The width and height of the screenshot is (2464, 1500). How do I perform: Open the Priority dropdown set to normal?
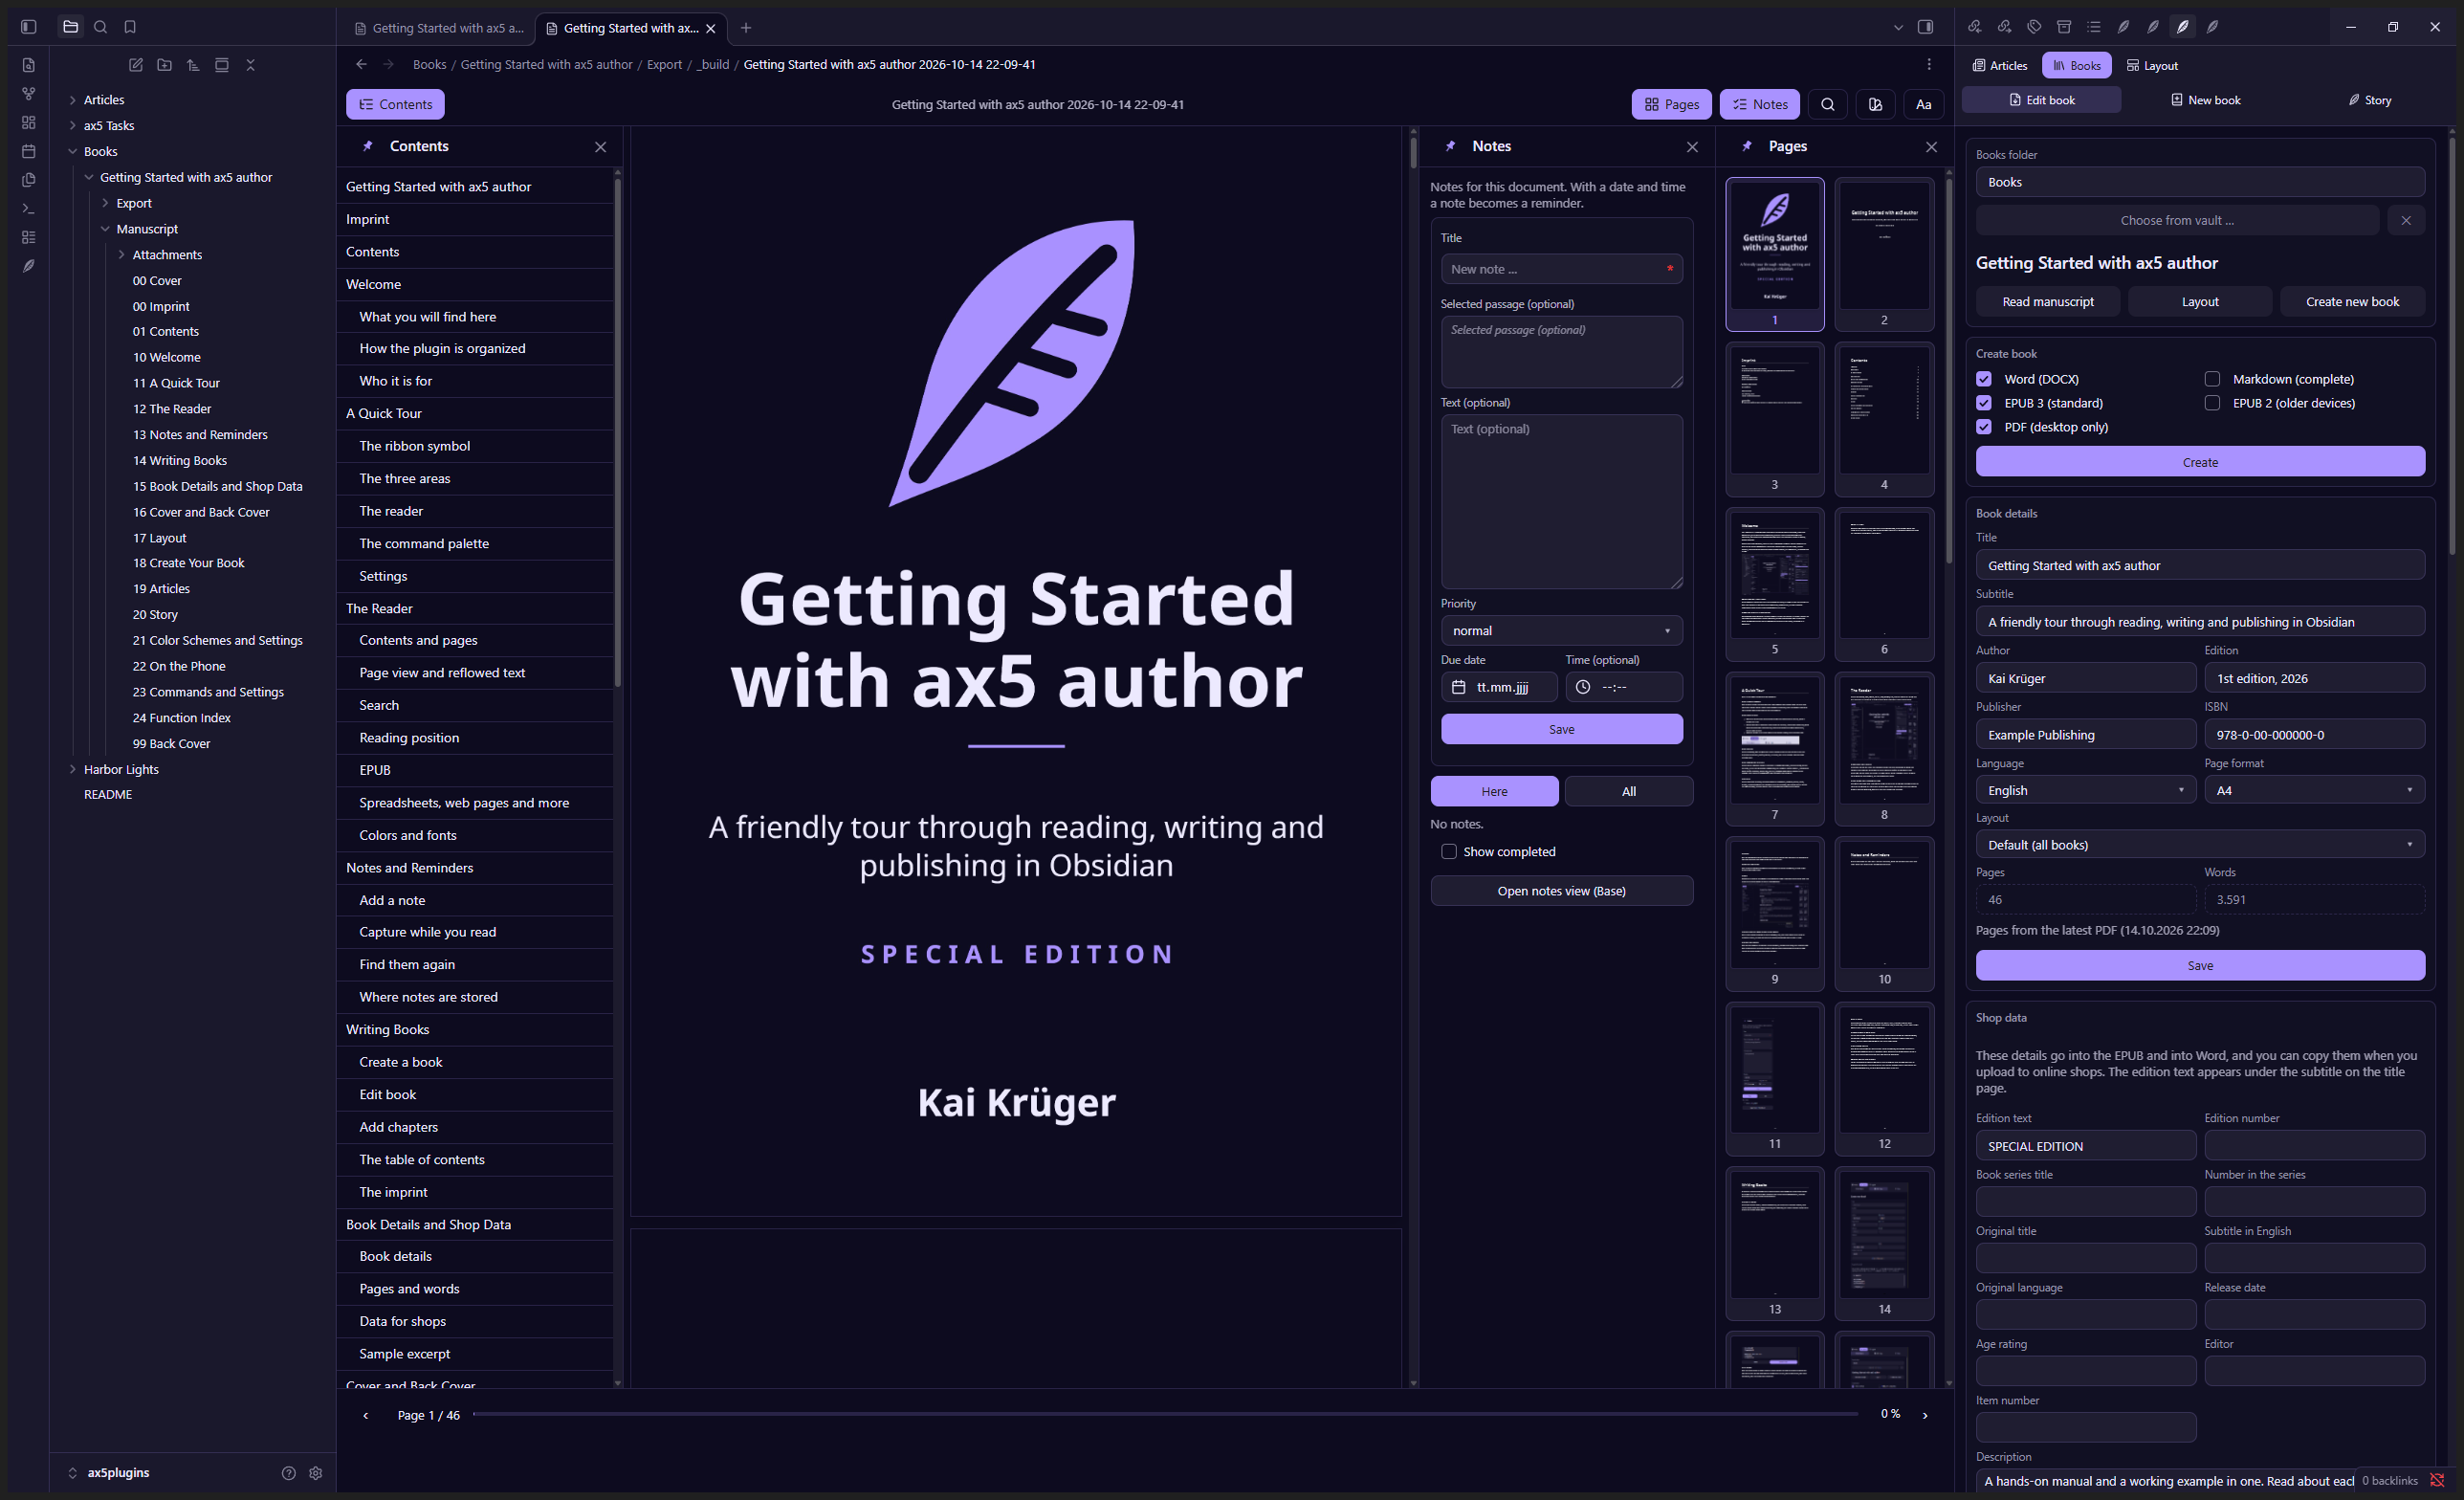1562,631
